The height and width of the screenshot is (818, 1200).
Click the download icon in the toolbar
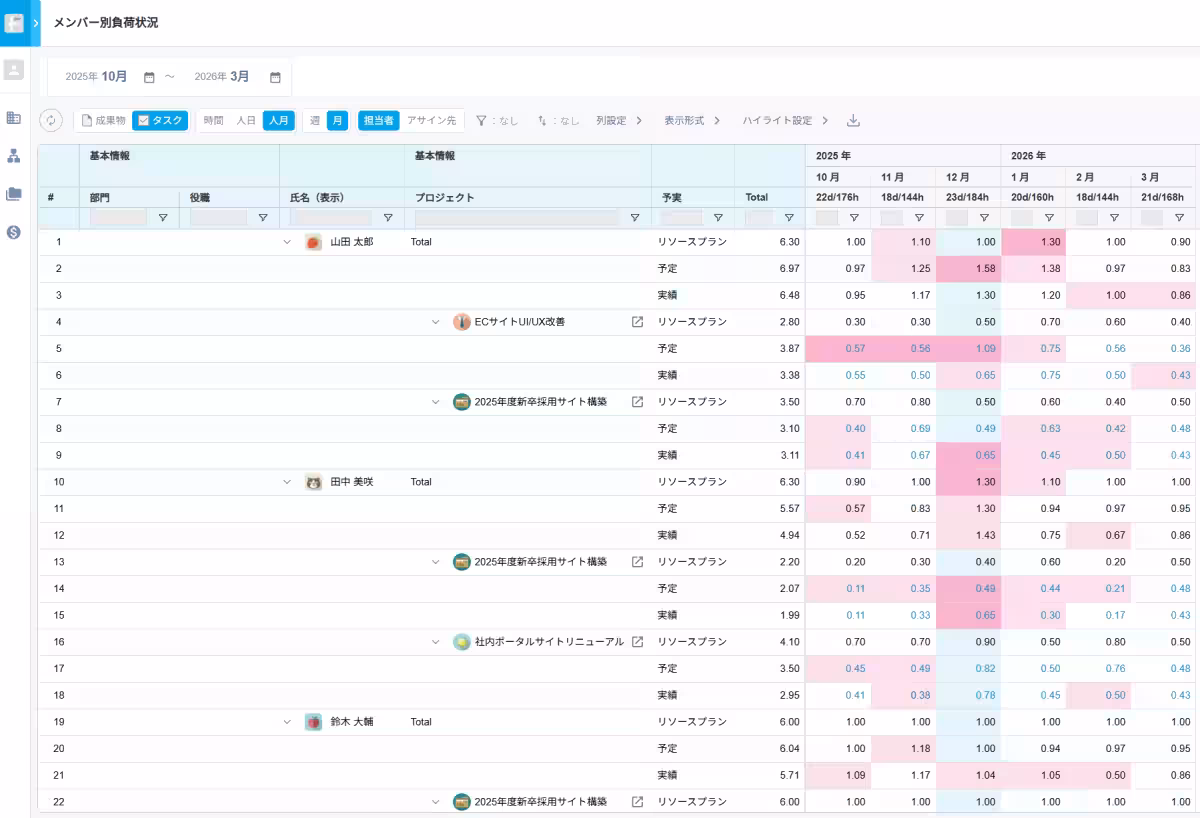pos(853,120)
